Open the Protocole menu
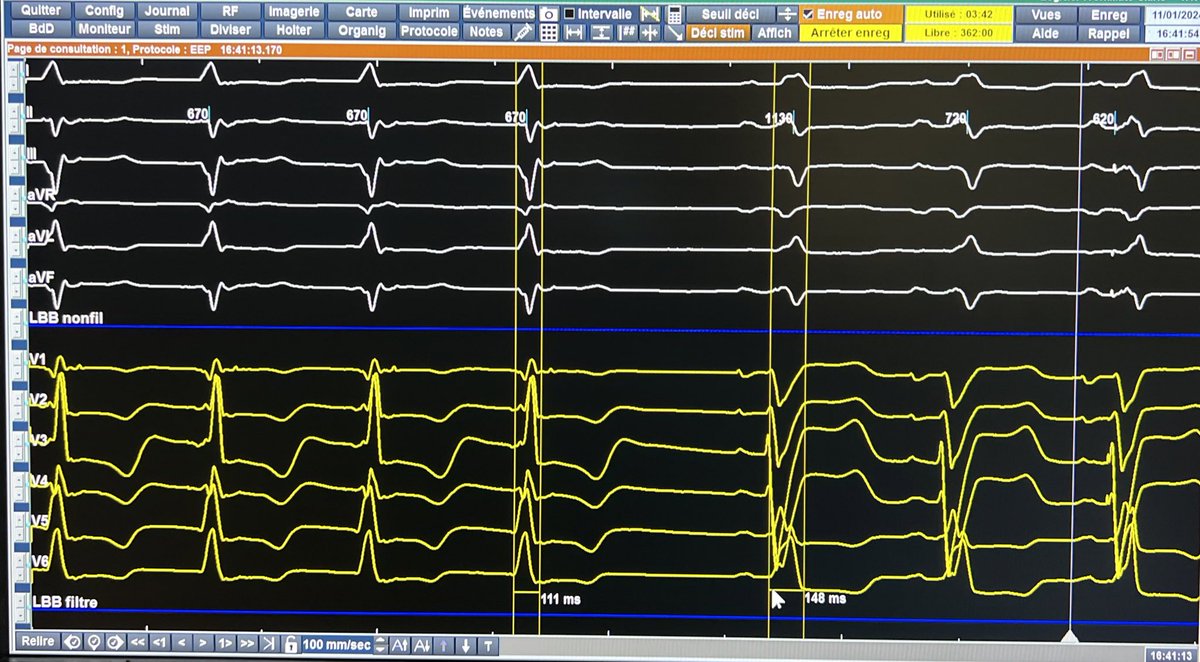The height and width of the screenshot is (662, 1200). [x=429, y=31]
